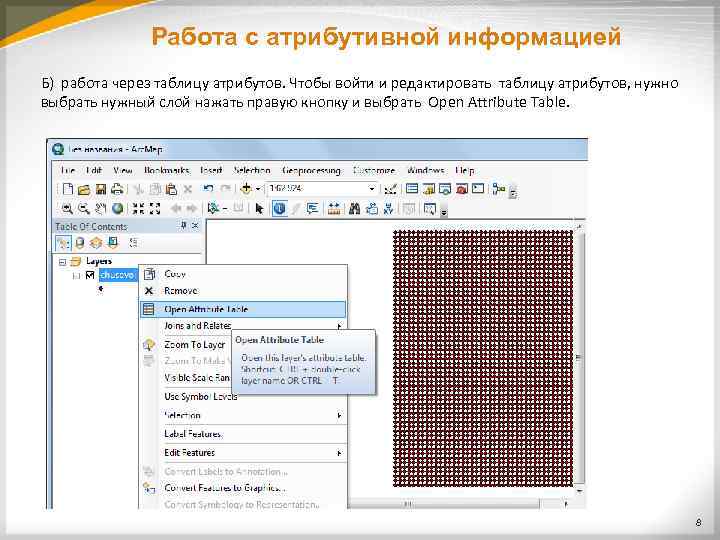Open the Customize menu
This screenshot has width=720, height=540.
tap(374, 170)
